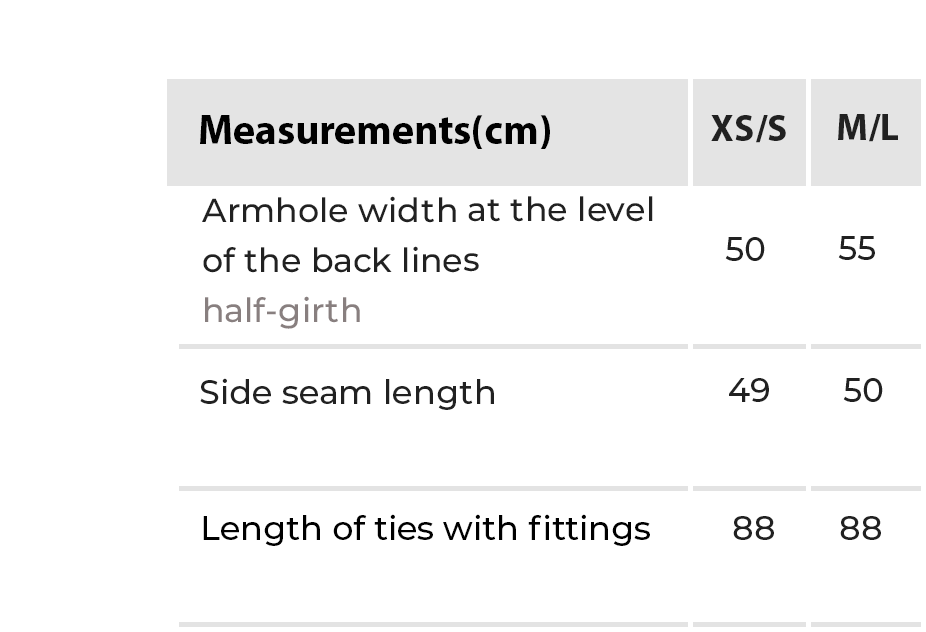Image resolution: width=926 pixels, height=632 pixels.
Task: Select side seam value 49 for XS/S
Action: pos(748,390)
